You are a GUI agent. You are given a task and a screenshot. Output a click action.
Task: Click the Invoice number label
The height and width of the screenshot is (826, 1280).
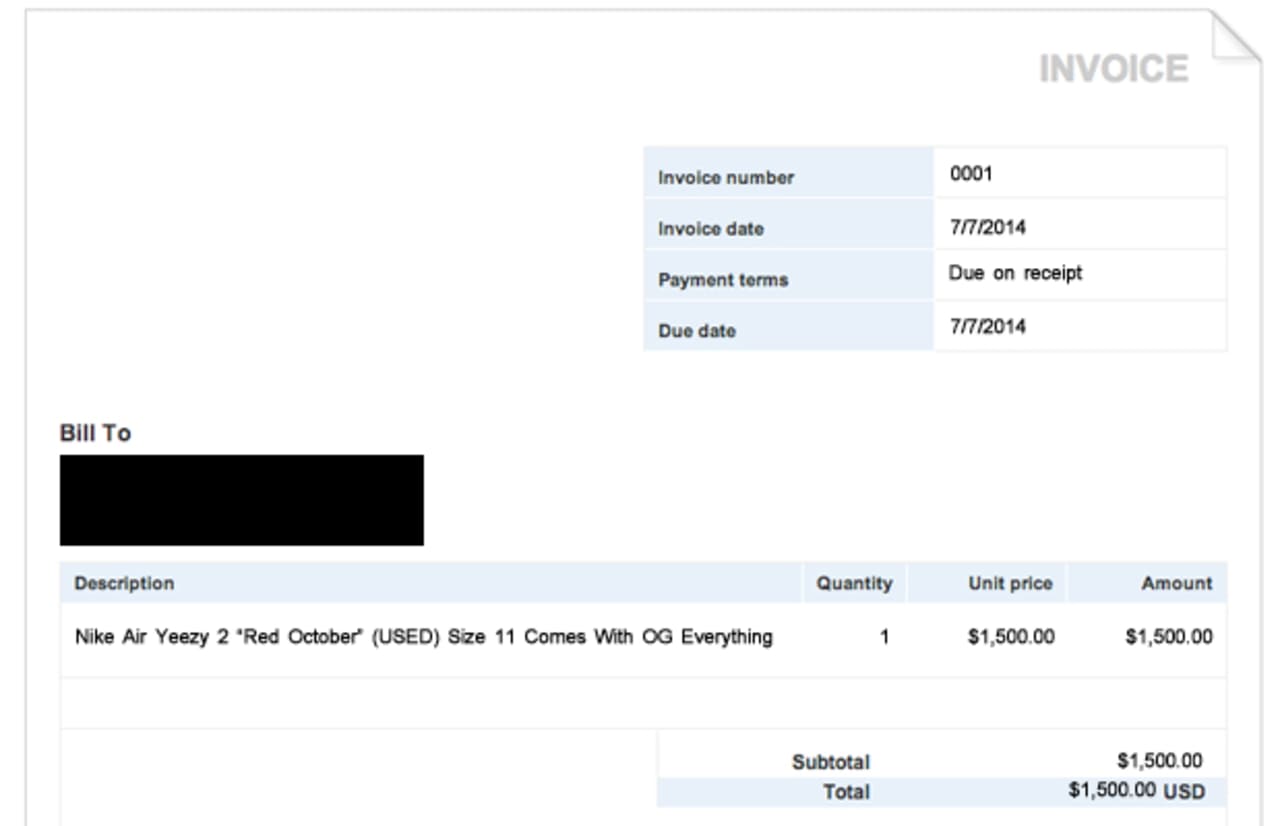click(x=725, y=178)
